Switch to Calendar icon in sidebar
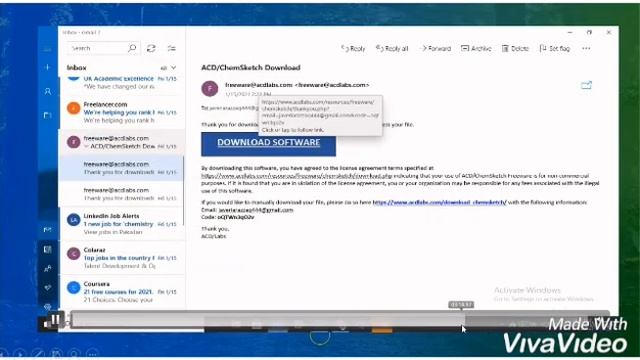Image resolution: width=640 pixels, height=360 pixels. pos(48,249)
